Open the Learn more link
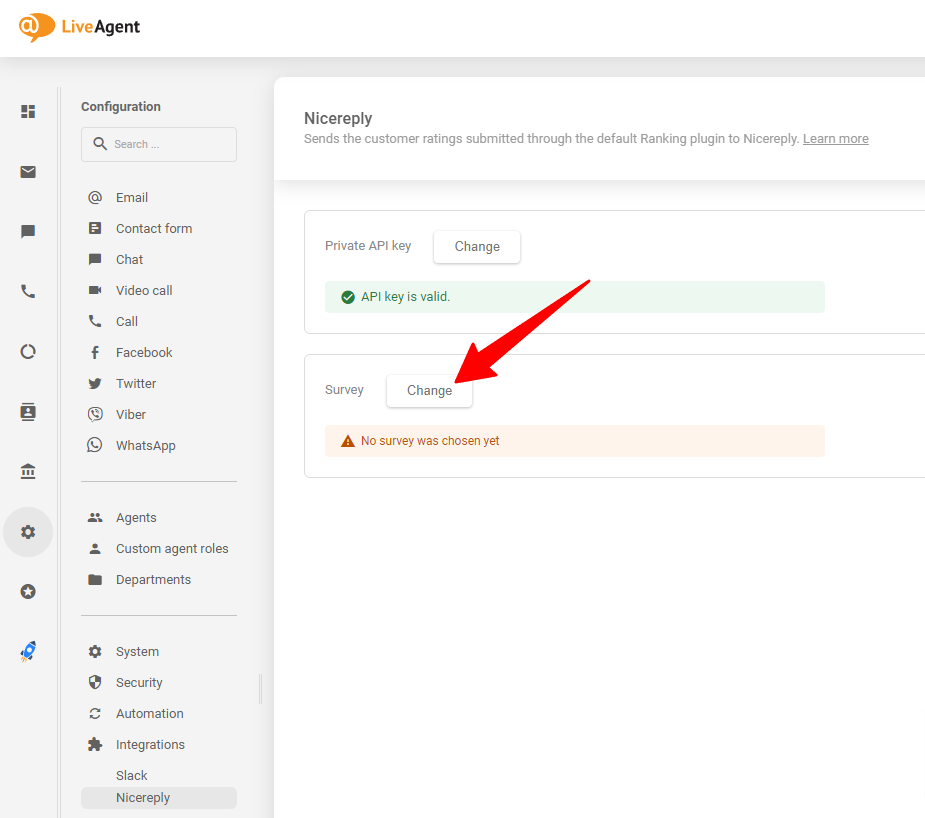 click(835, 138)
